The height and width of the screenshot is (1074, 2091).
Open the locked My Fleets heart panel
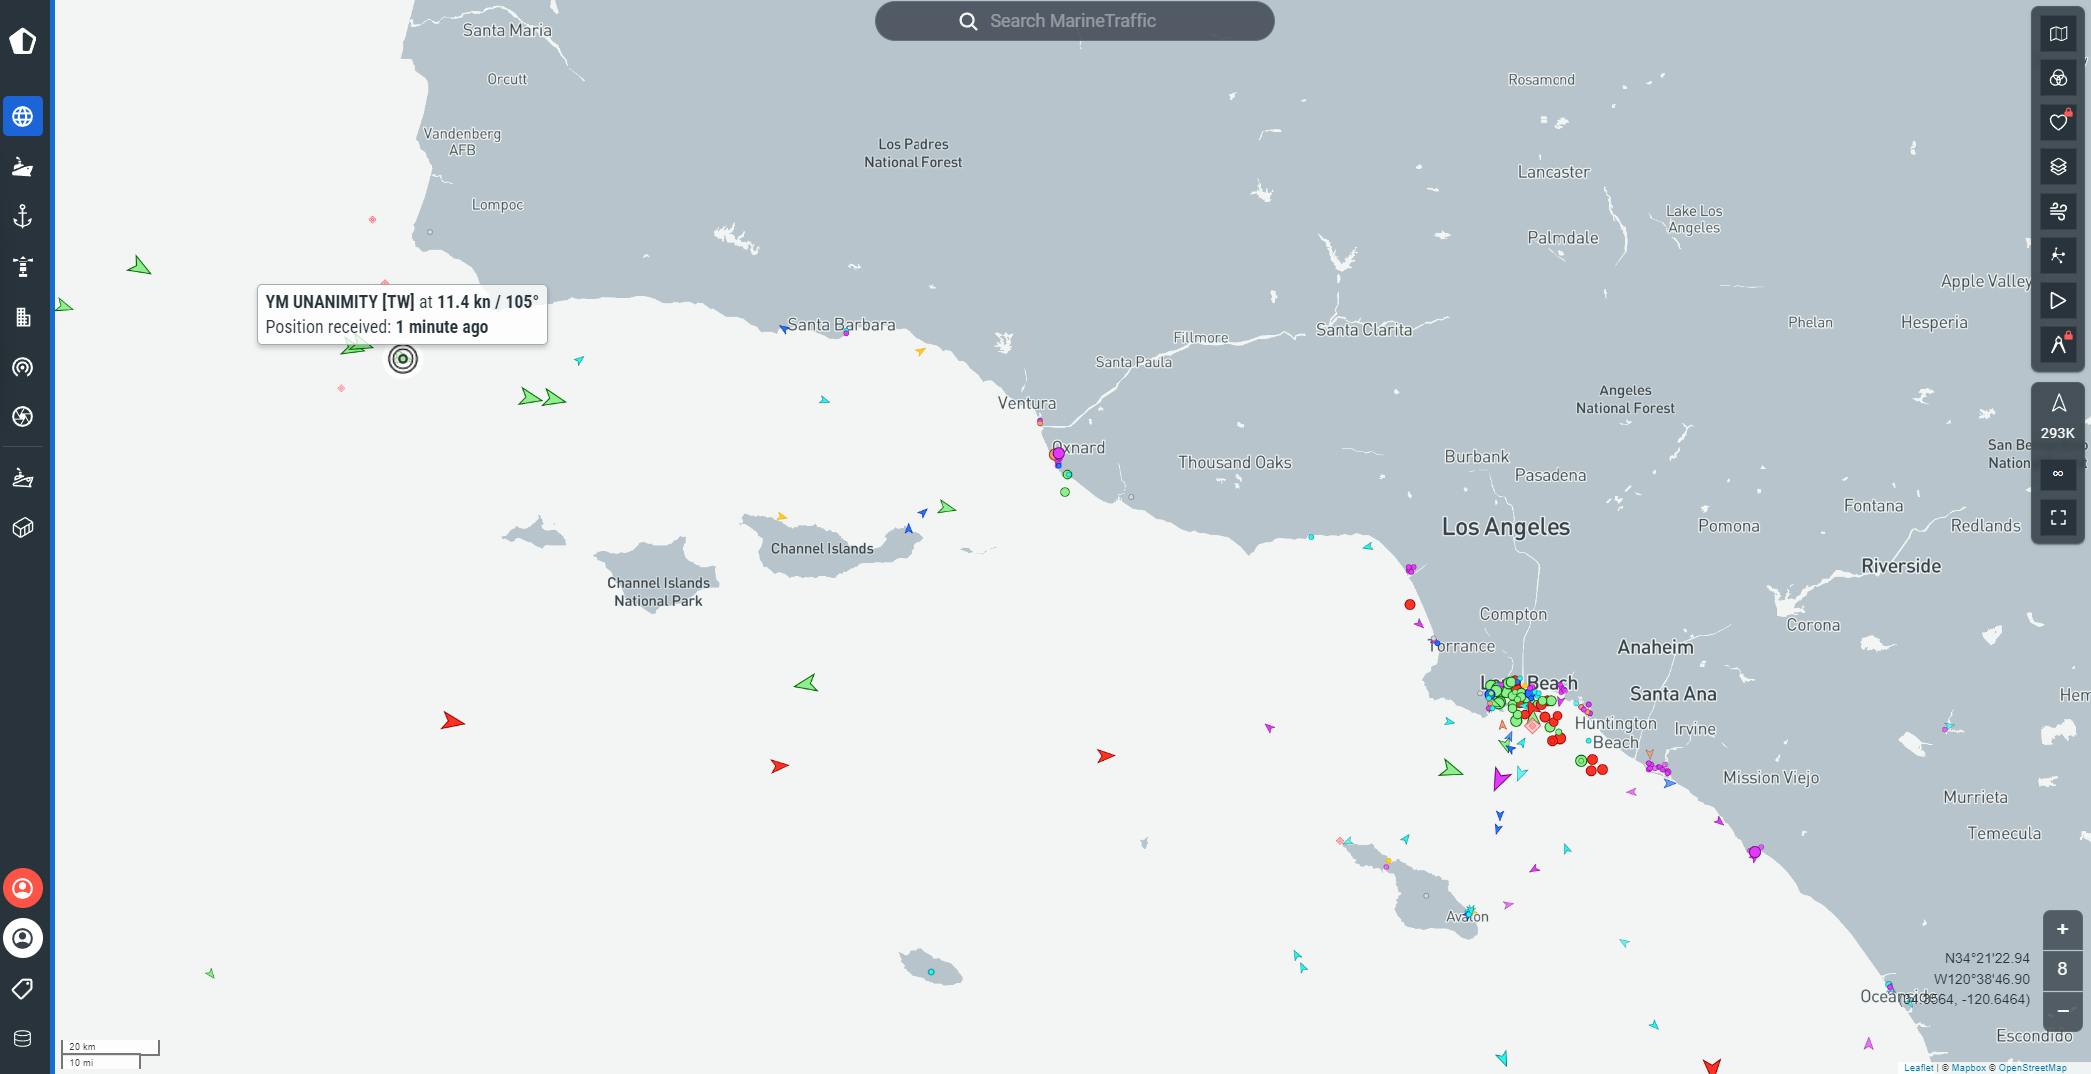(2058, 122)
